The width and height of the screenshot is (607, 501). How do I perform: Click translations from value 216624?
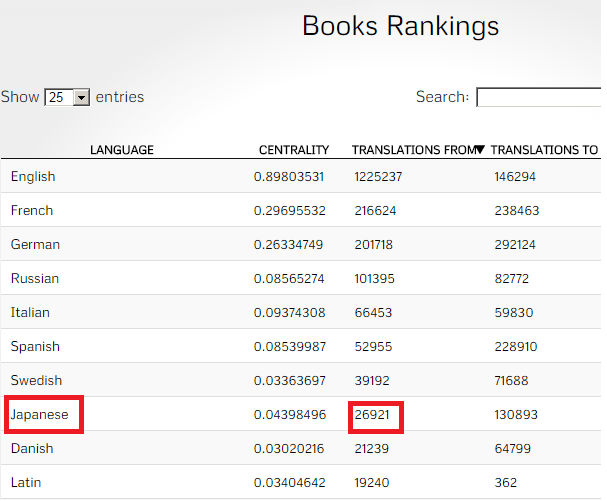tap(376, 211)
